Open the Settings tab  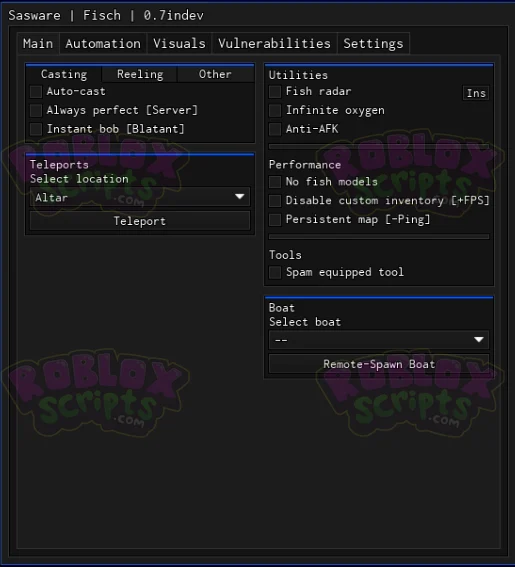click(373, 44)
